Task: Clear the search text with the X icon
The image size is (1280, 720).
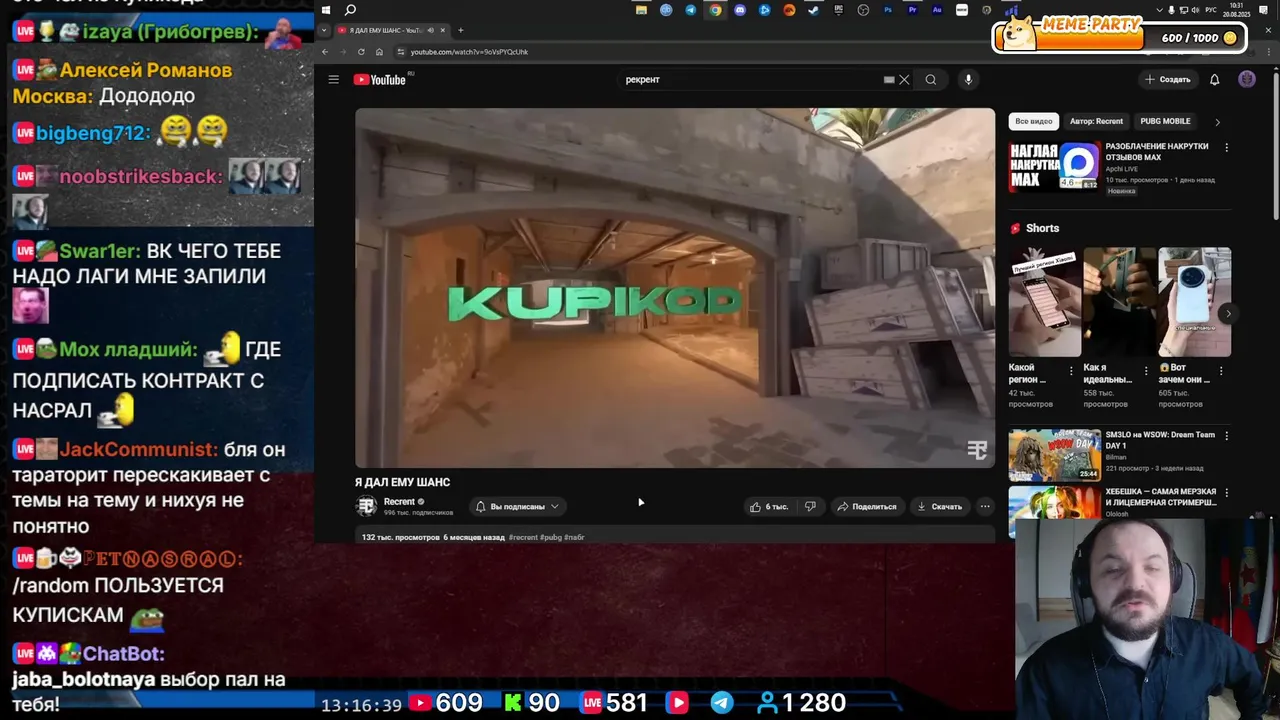Action: (904, 79)
